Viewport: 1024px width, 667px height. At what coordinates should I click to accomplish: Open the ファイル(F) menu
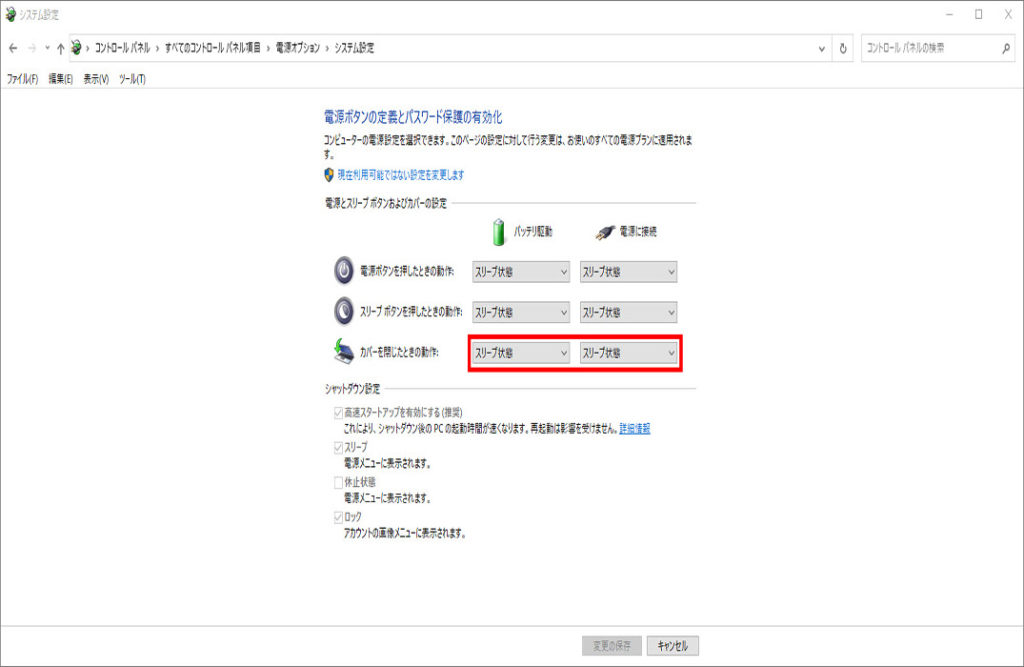tap(22, 79)
